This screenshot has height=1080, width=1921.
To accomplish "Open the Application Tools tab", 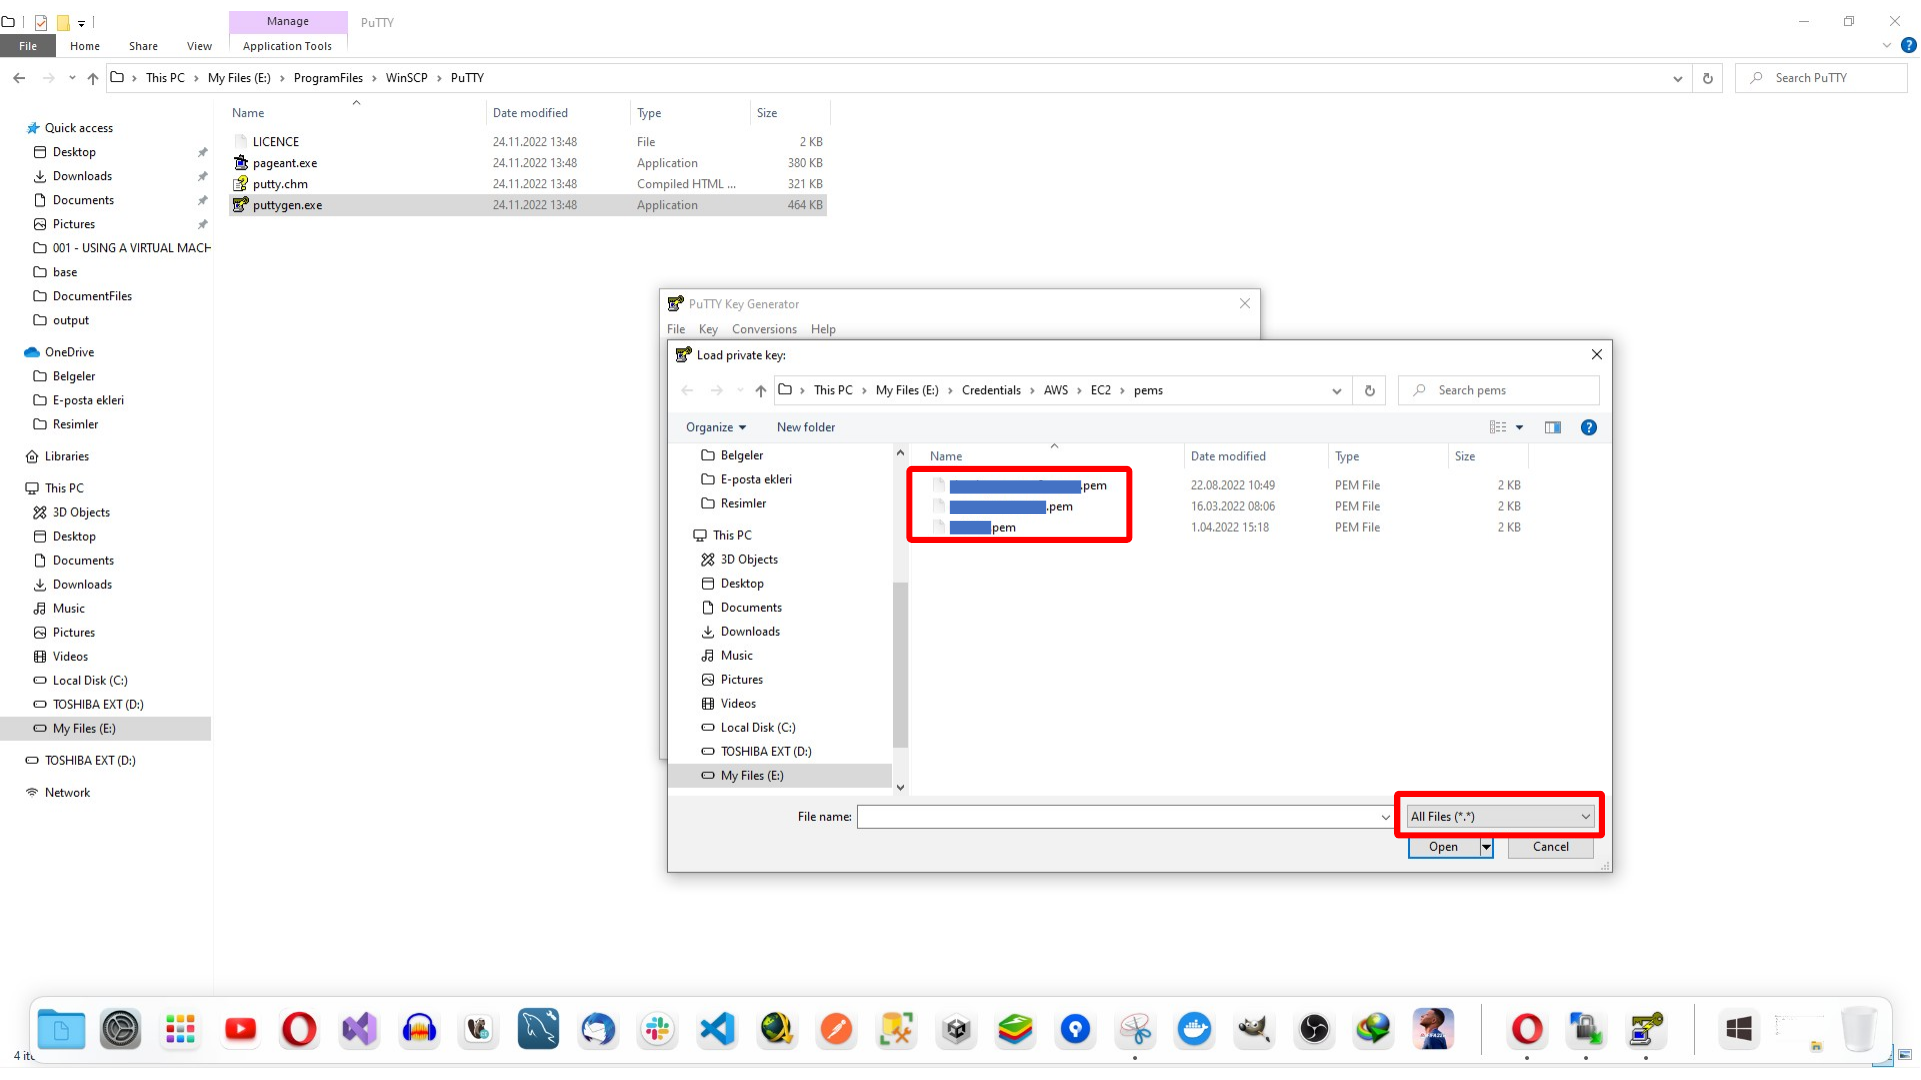I will (287, 46).
